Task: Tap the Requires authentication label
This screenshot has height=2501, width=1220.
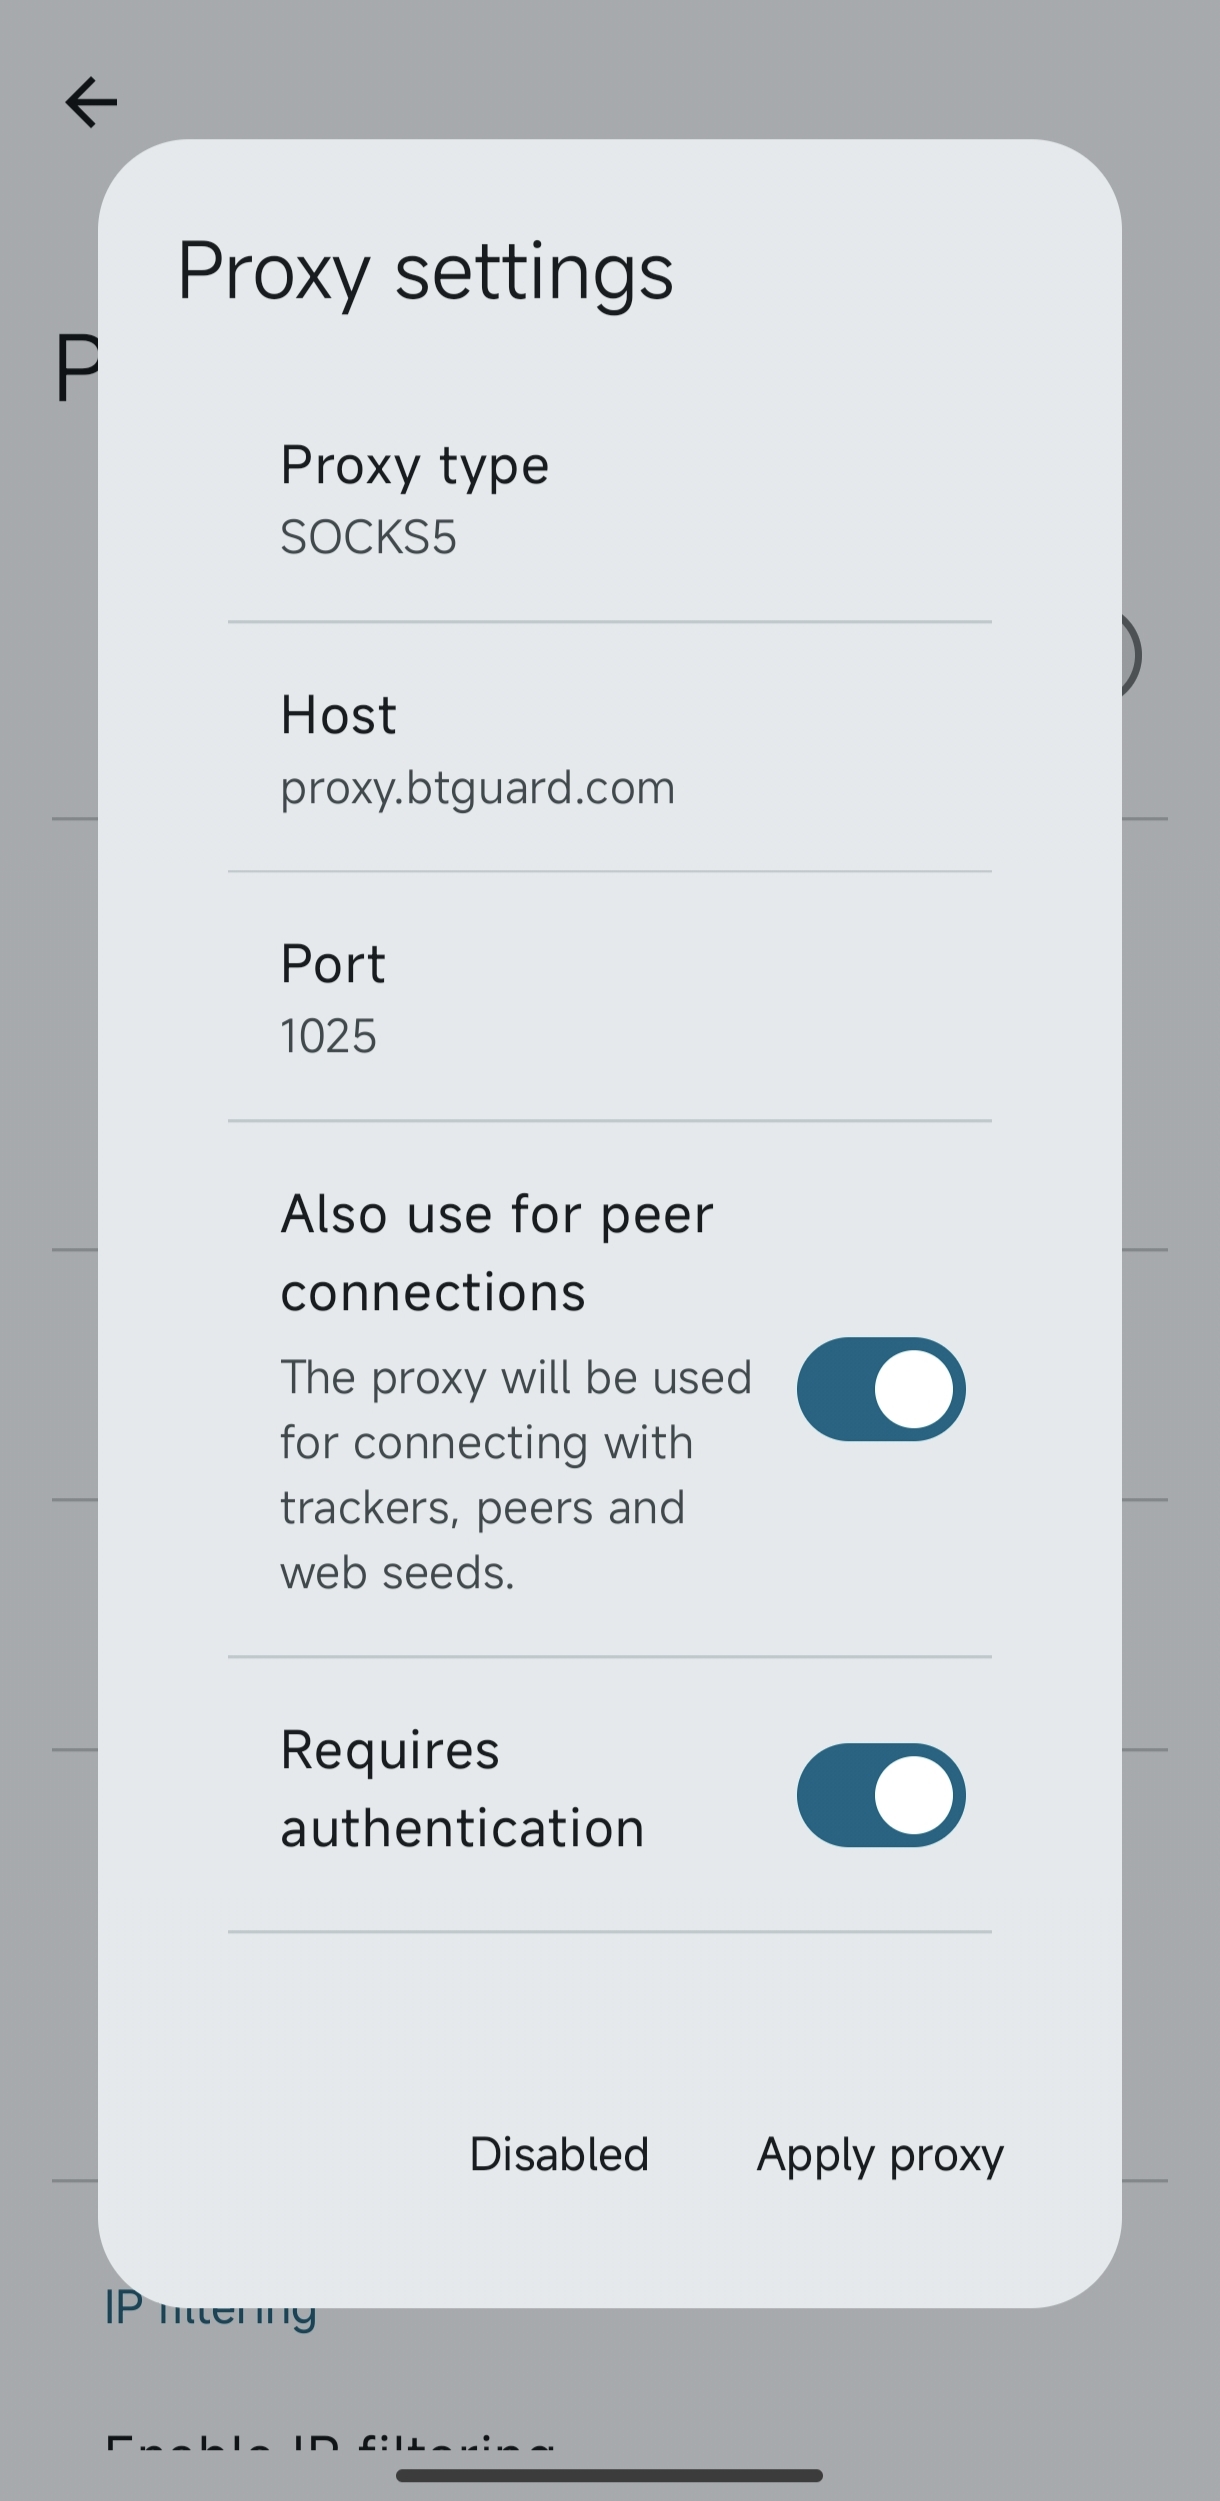Action: [462, 1789]
